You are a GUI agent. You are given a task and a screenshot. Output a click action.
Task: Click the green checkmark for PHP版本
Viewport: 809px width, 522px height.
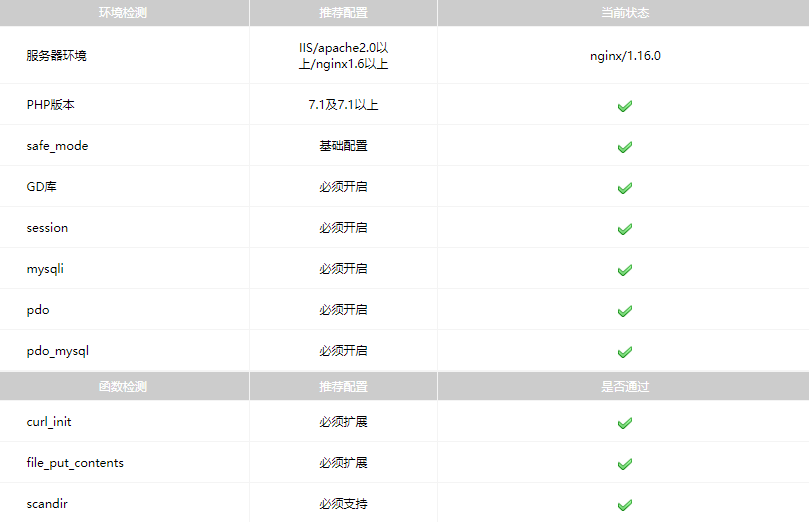click(624, 105)
